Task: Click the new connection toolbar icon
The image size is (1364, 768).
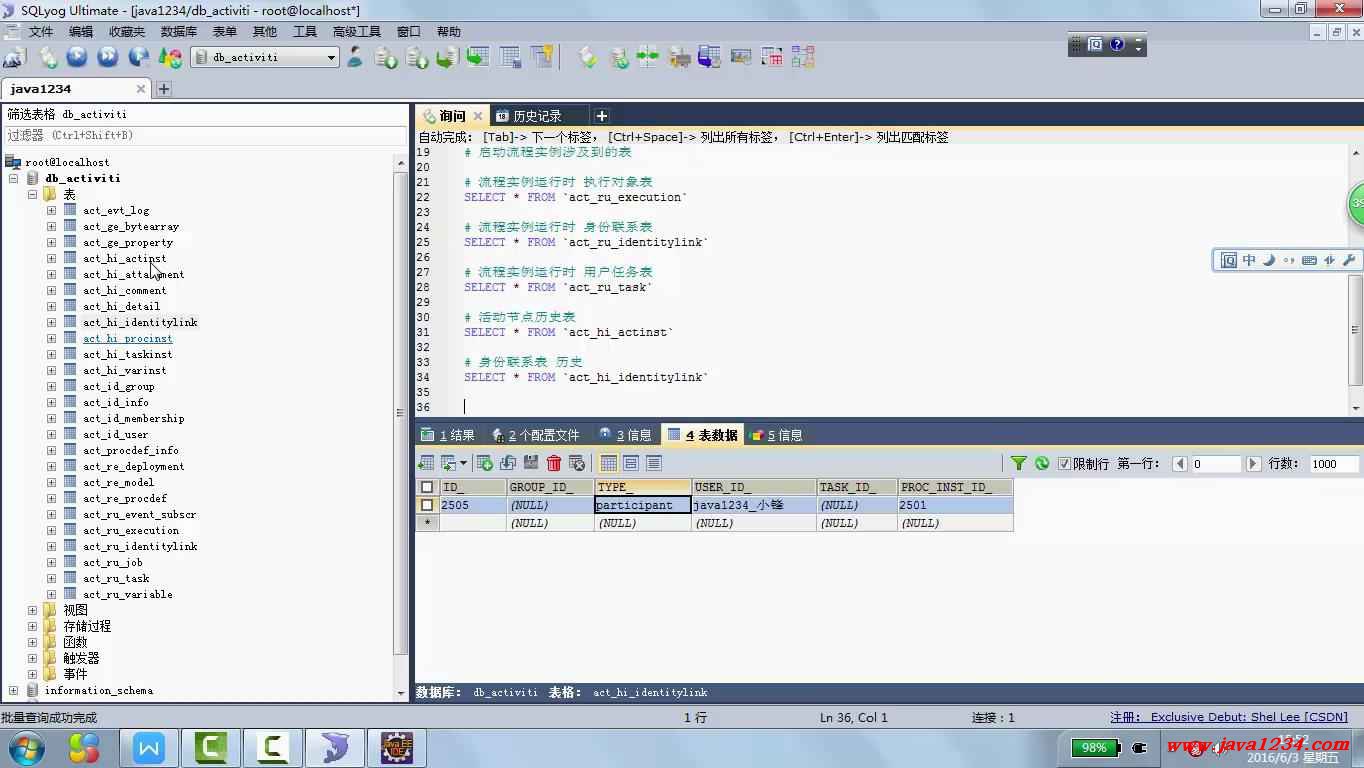Action: 14,57
